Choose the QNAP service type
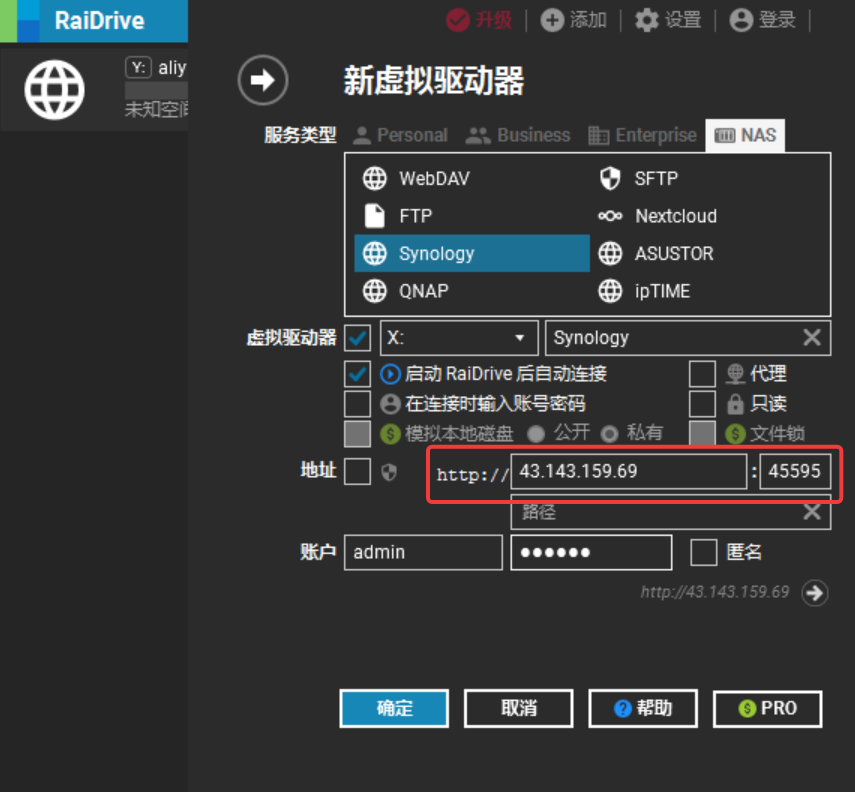 (472, 291)
